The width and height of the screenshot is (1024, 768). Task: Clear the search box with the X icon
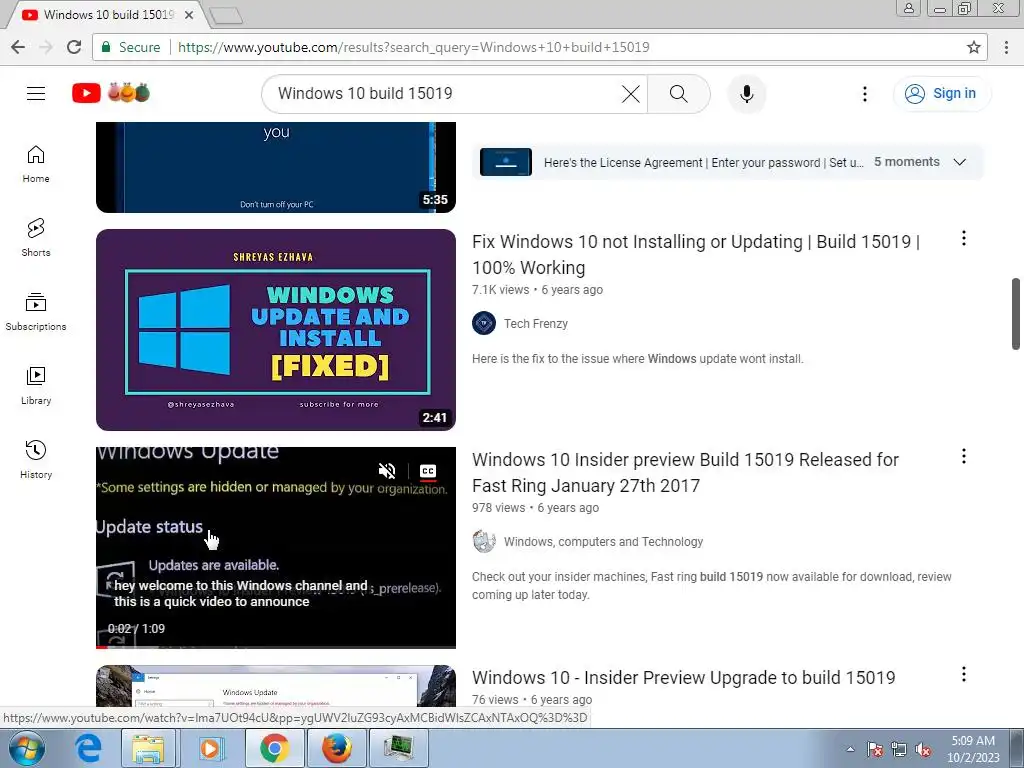(x=630, y=94)
